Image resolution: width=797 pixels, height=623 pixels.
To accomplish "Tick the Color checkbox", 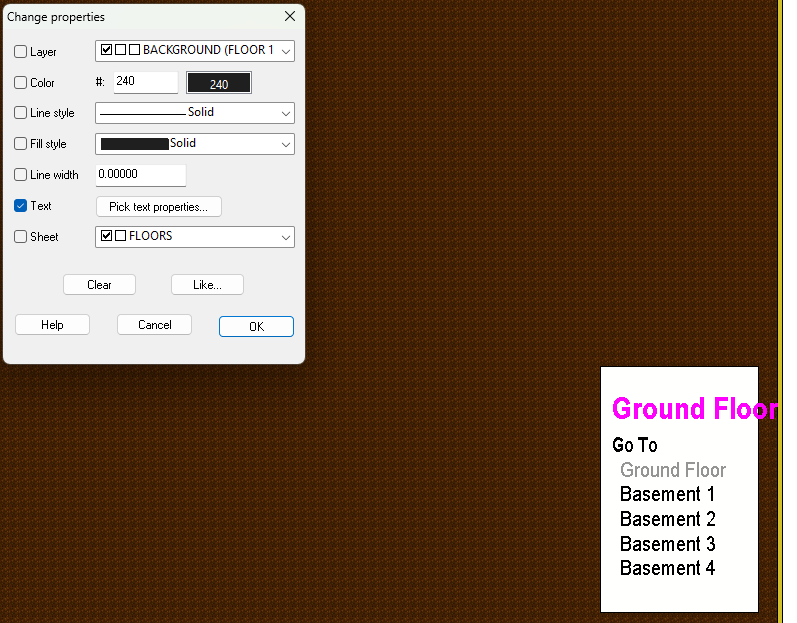I will pos(21,83).
